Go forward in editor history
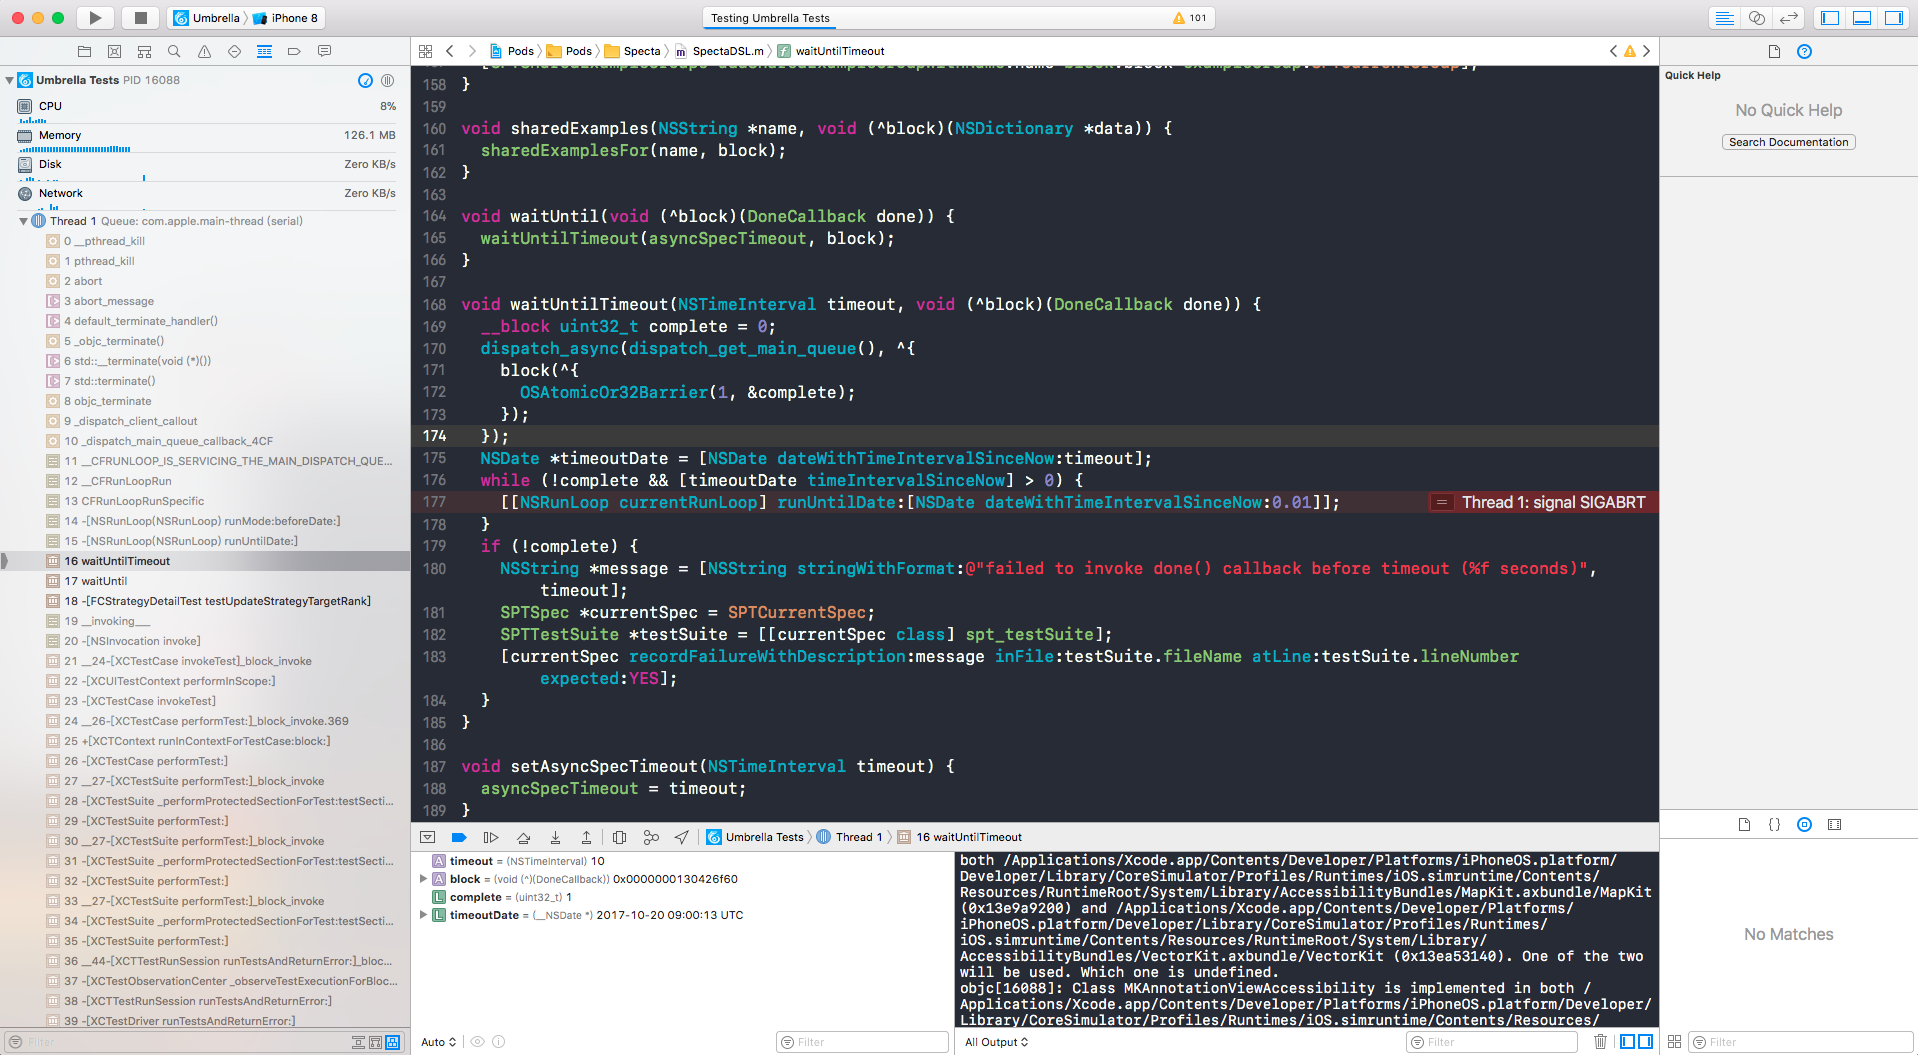Image resolution: width=1918 pixels, height=1055 pixels. (472, 51)
